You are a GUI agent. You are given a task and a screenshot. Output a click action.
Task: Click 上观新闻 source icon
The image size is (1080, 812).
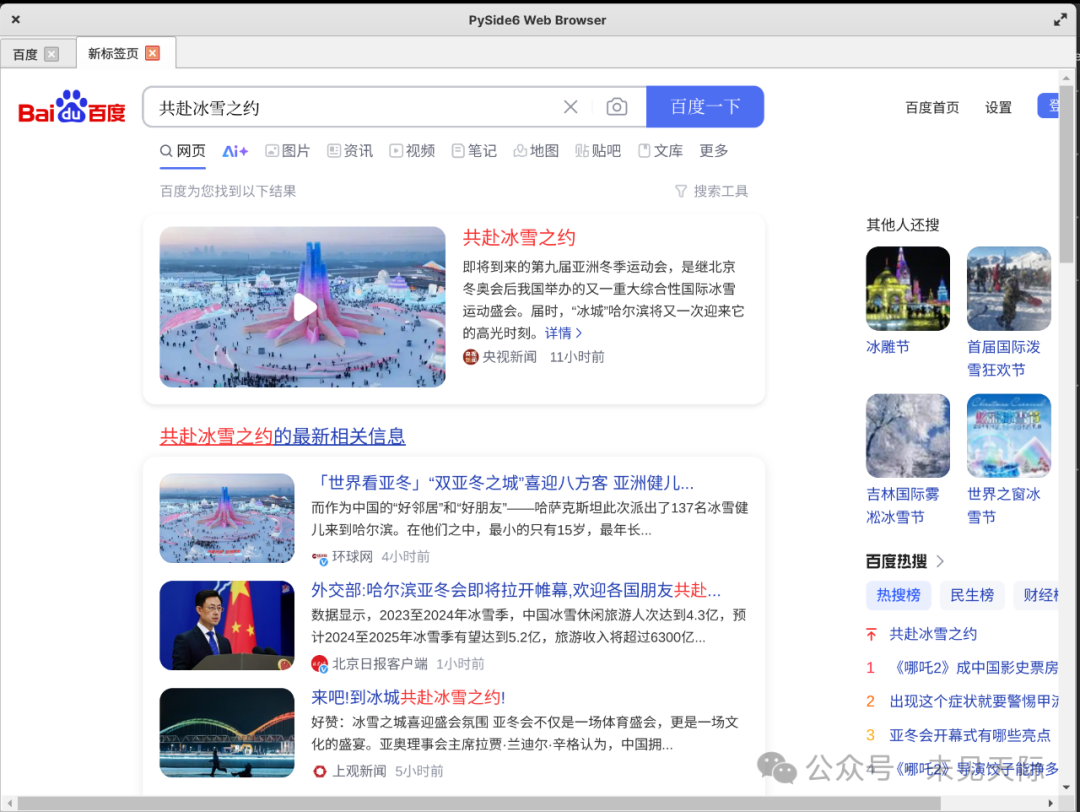320,771
